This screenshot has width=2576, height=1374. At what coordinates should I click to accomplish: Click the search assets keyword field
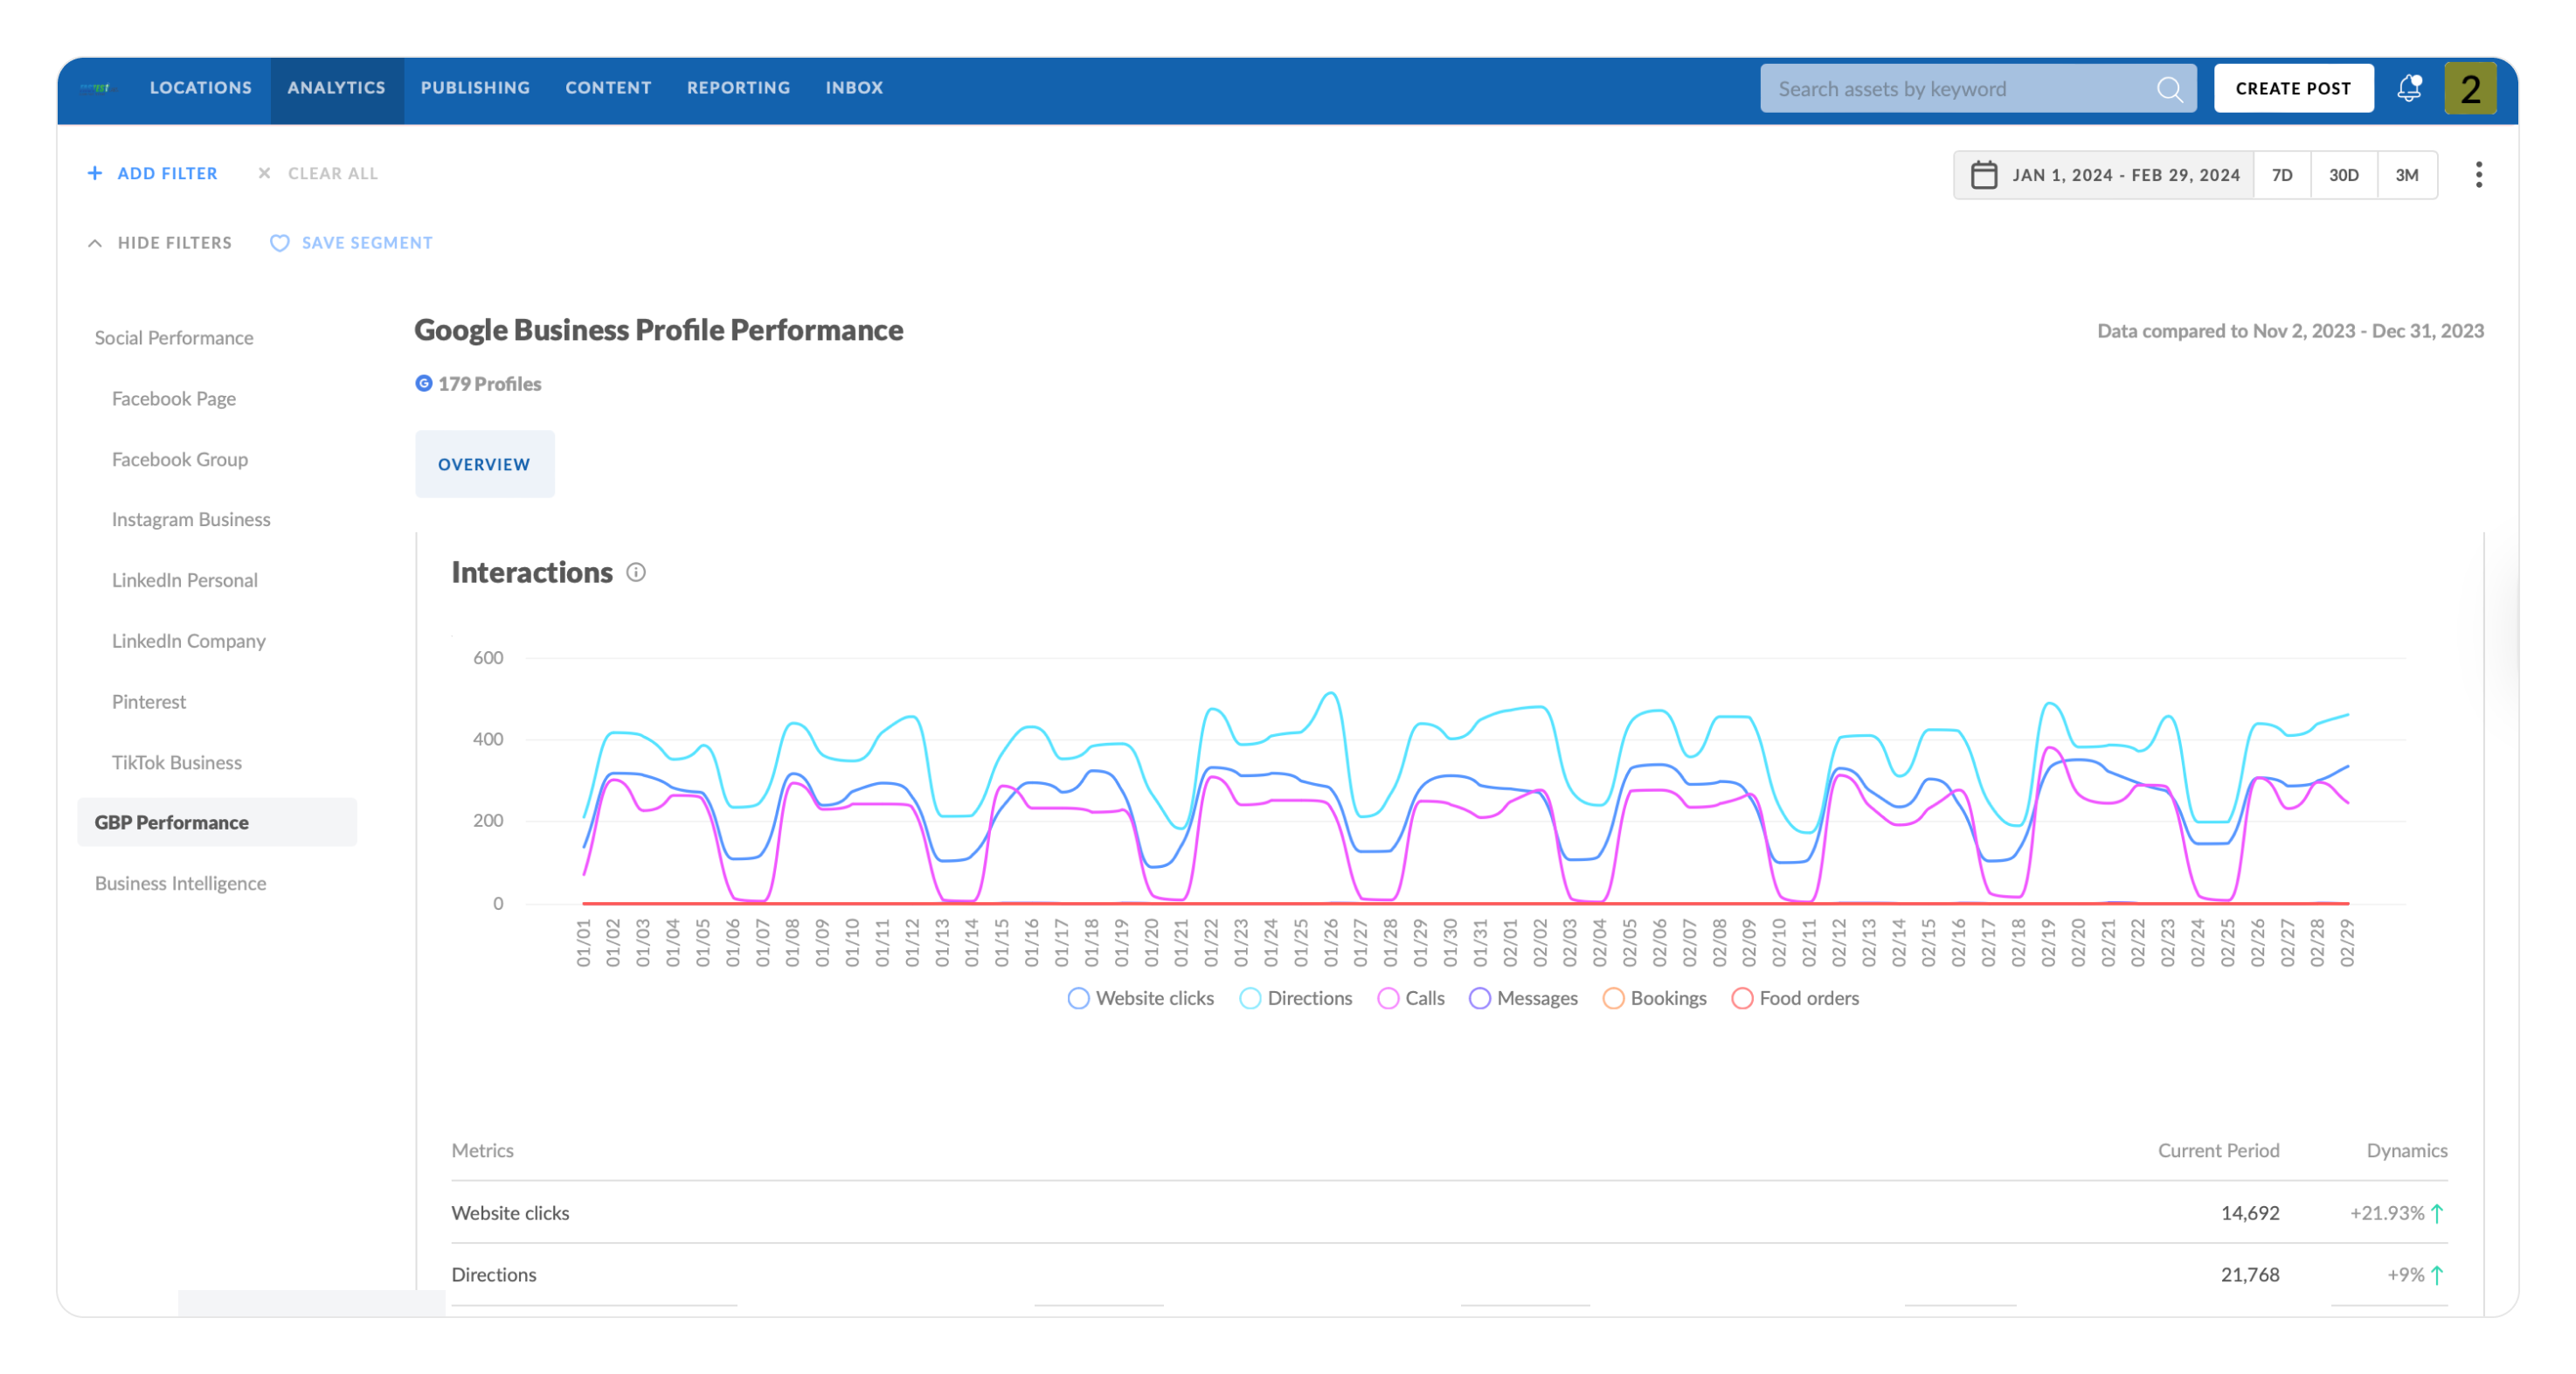pos(1950,89)
